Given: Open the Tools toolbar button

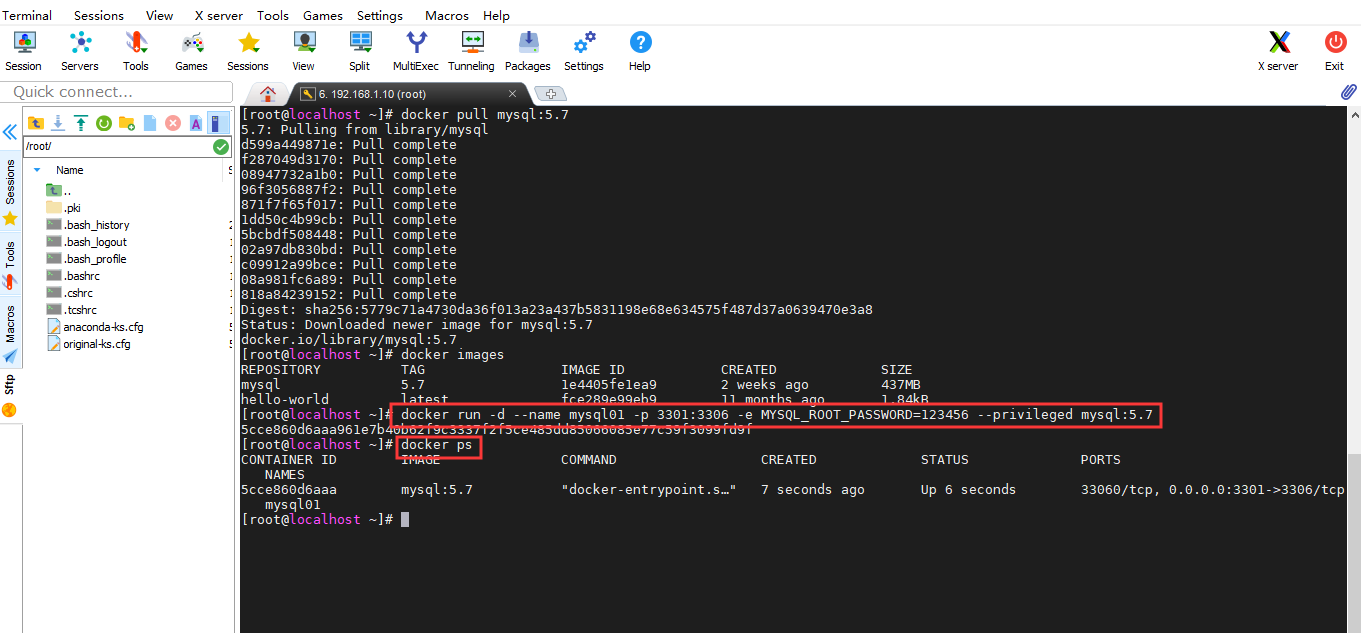Looking at the screenshot, I should [136, 51].
